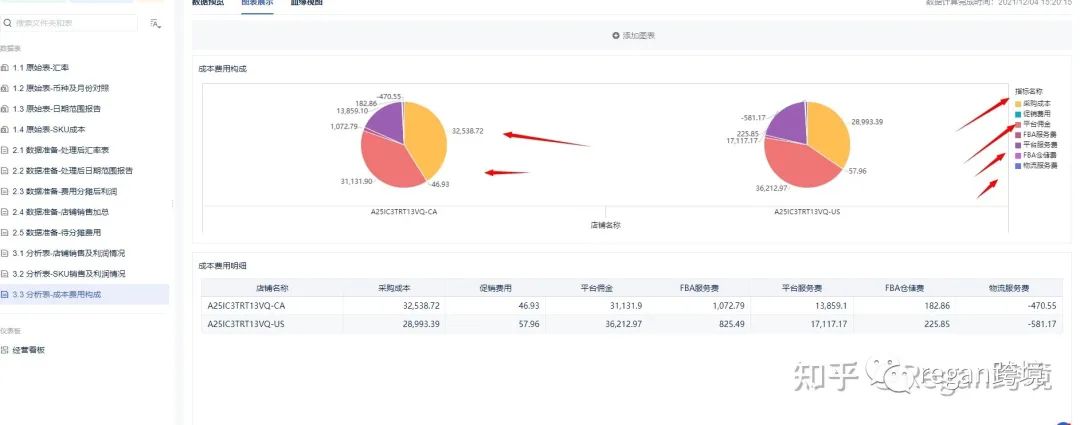Click purple slice of the CA pie chart
This screenshot has width=1080, height=425.
tap(386, 121)
